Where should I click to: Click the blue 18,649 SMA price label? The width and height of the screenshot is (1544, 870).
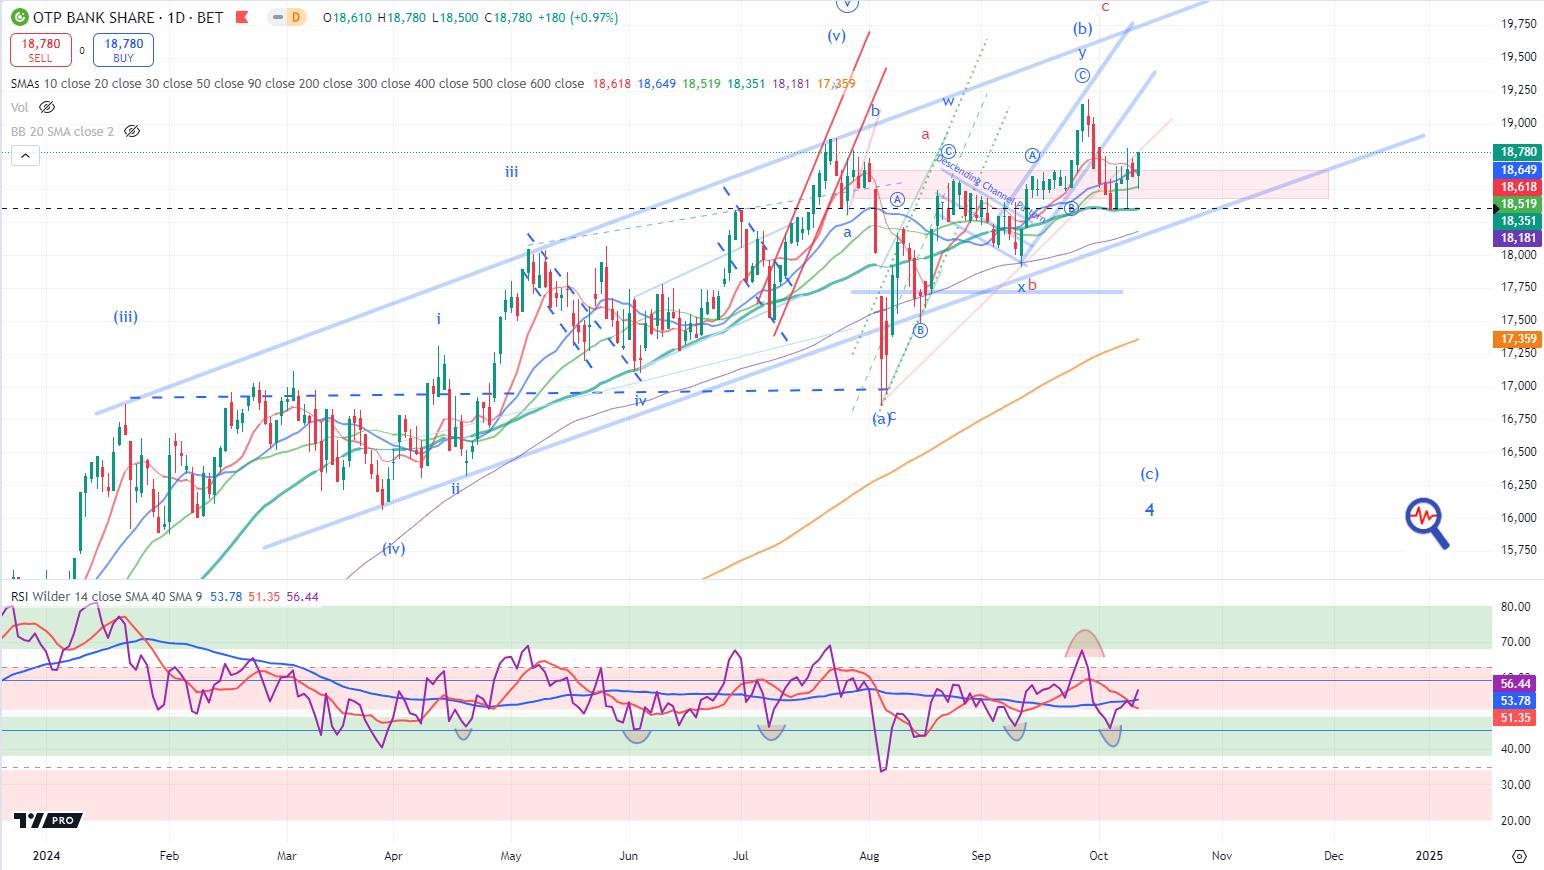[x=1519, y=170]
